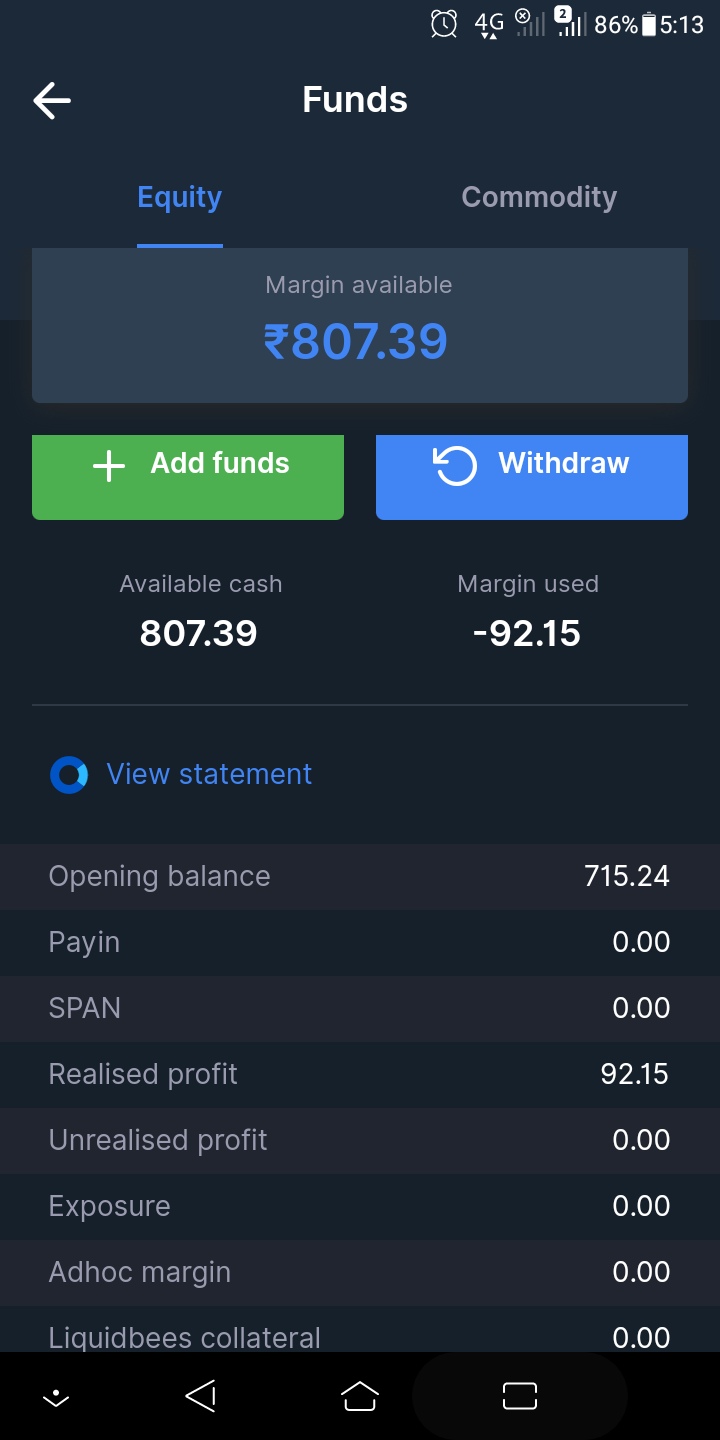Tap the back arrow icon
This screenshot has width=720, height=1440.
[x=52, y=100]
